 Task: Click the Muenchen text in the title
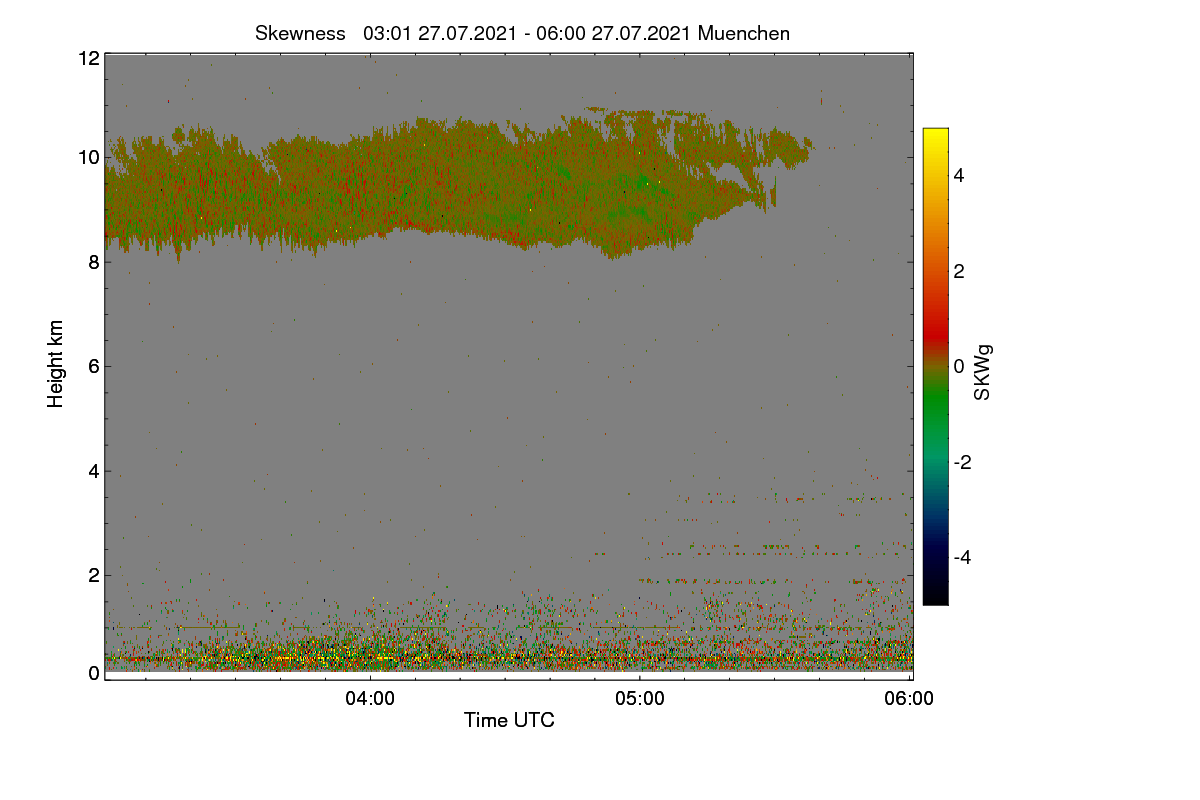pyautogui.click(x=744, y=33)
